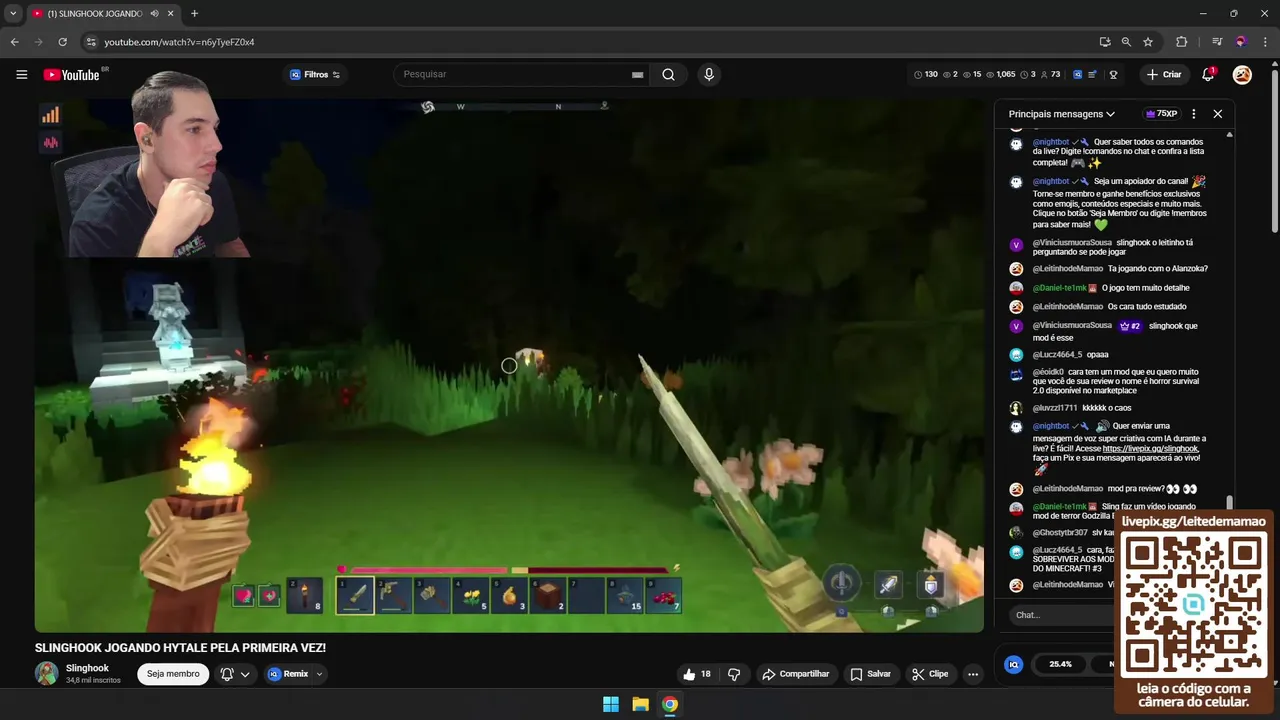Click the trophy icon in stats bar

(1113, 75)
